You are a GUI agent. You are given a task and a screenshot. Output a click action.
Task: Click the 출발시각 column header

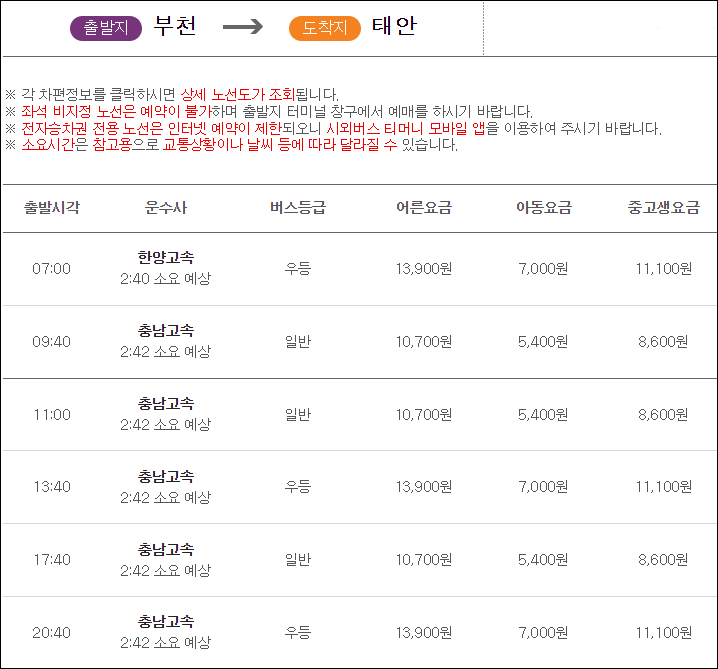[52, 207]
